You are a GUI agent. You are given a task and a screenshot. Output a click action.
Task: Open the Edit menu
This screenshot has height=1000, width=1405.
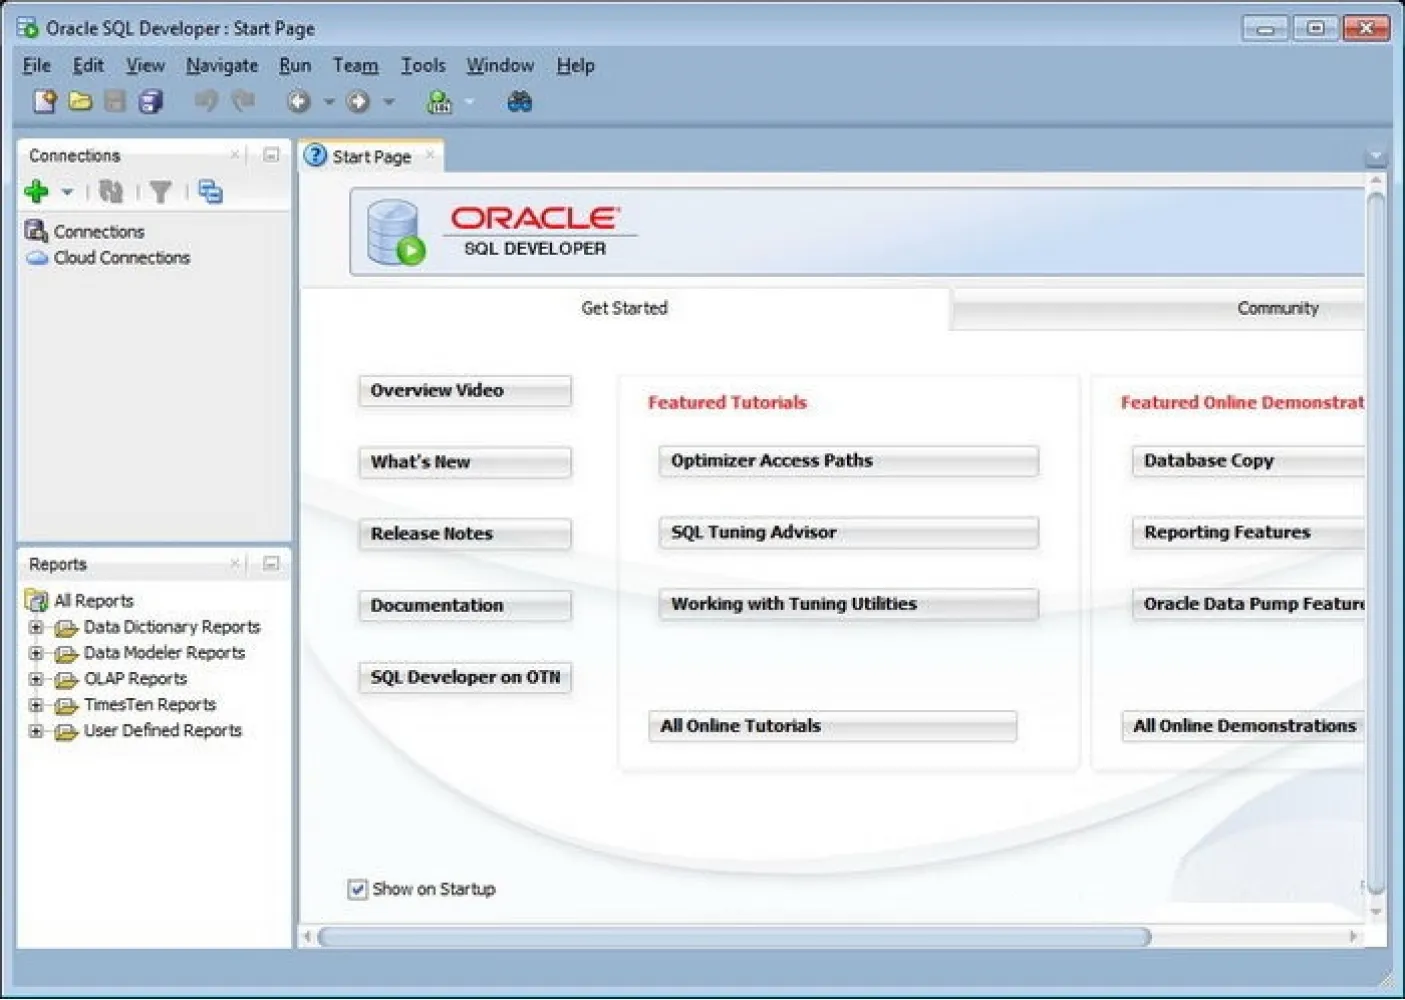(x=88, y=65)
